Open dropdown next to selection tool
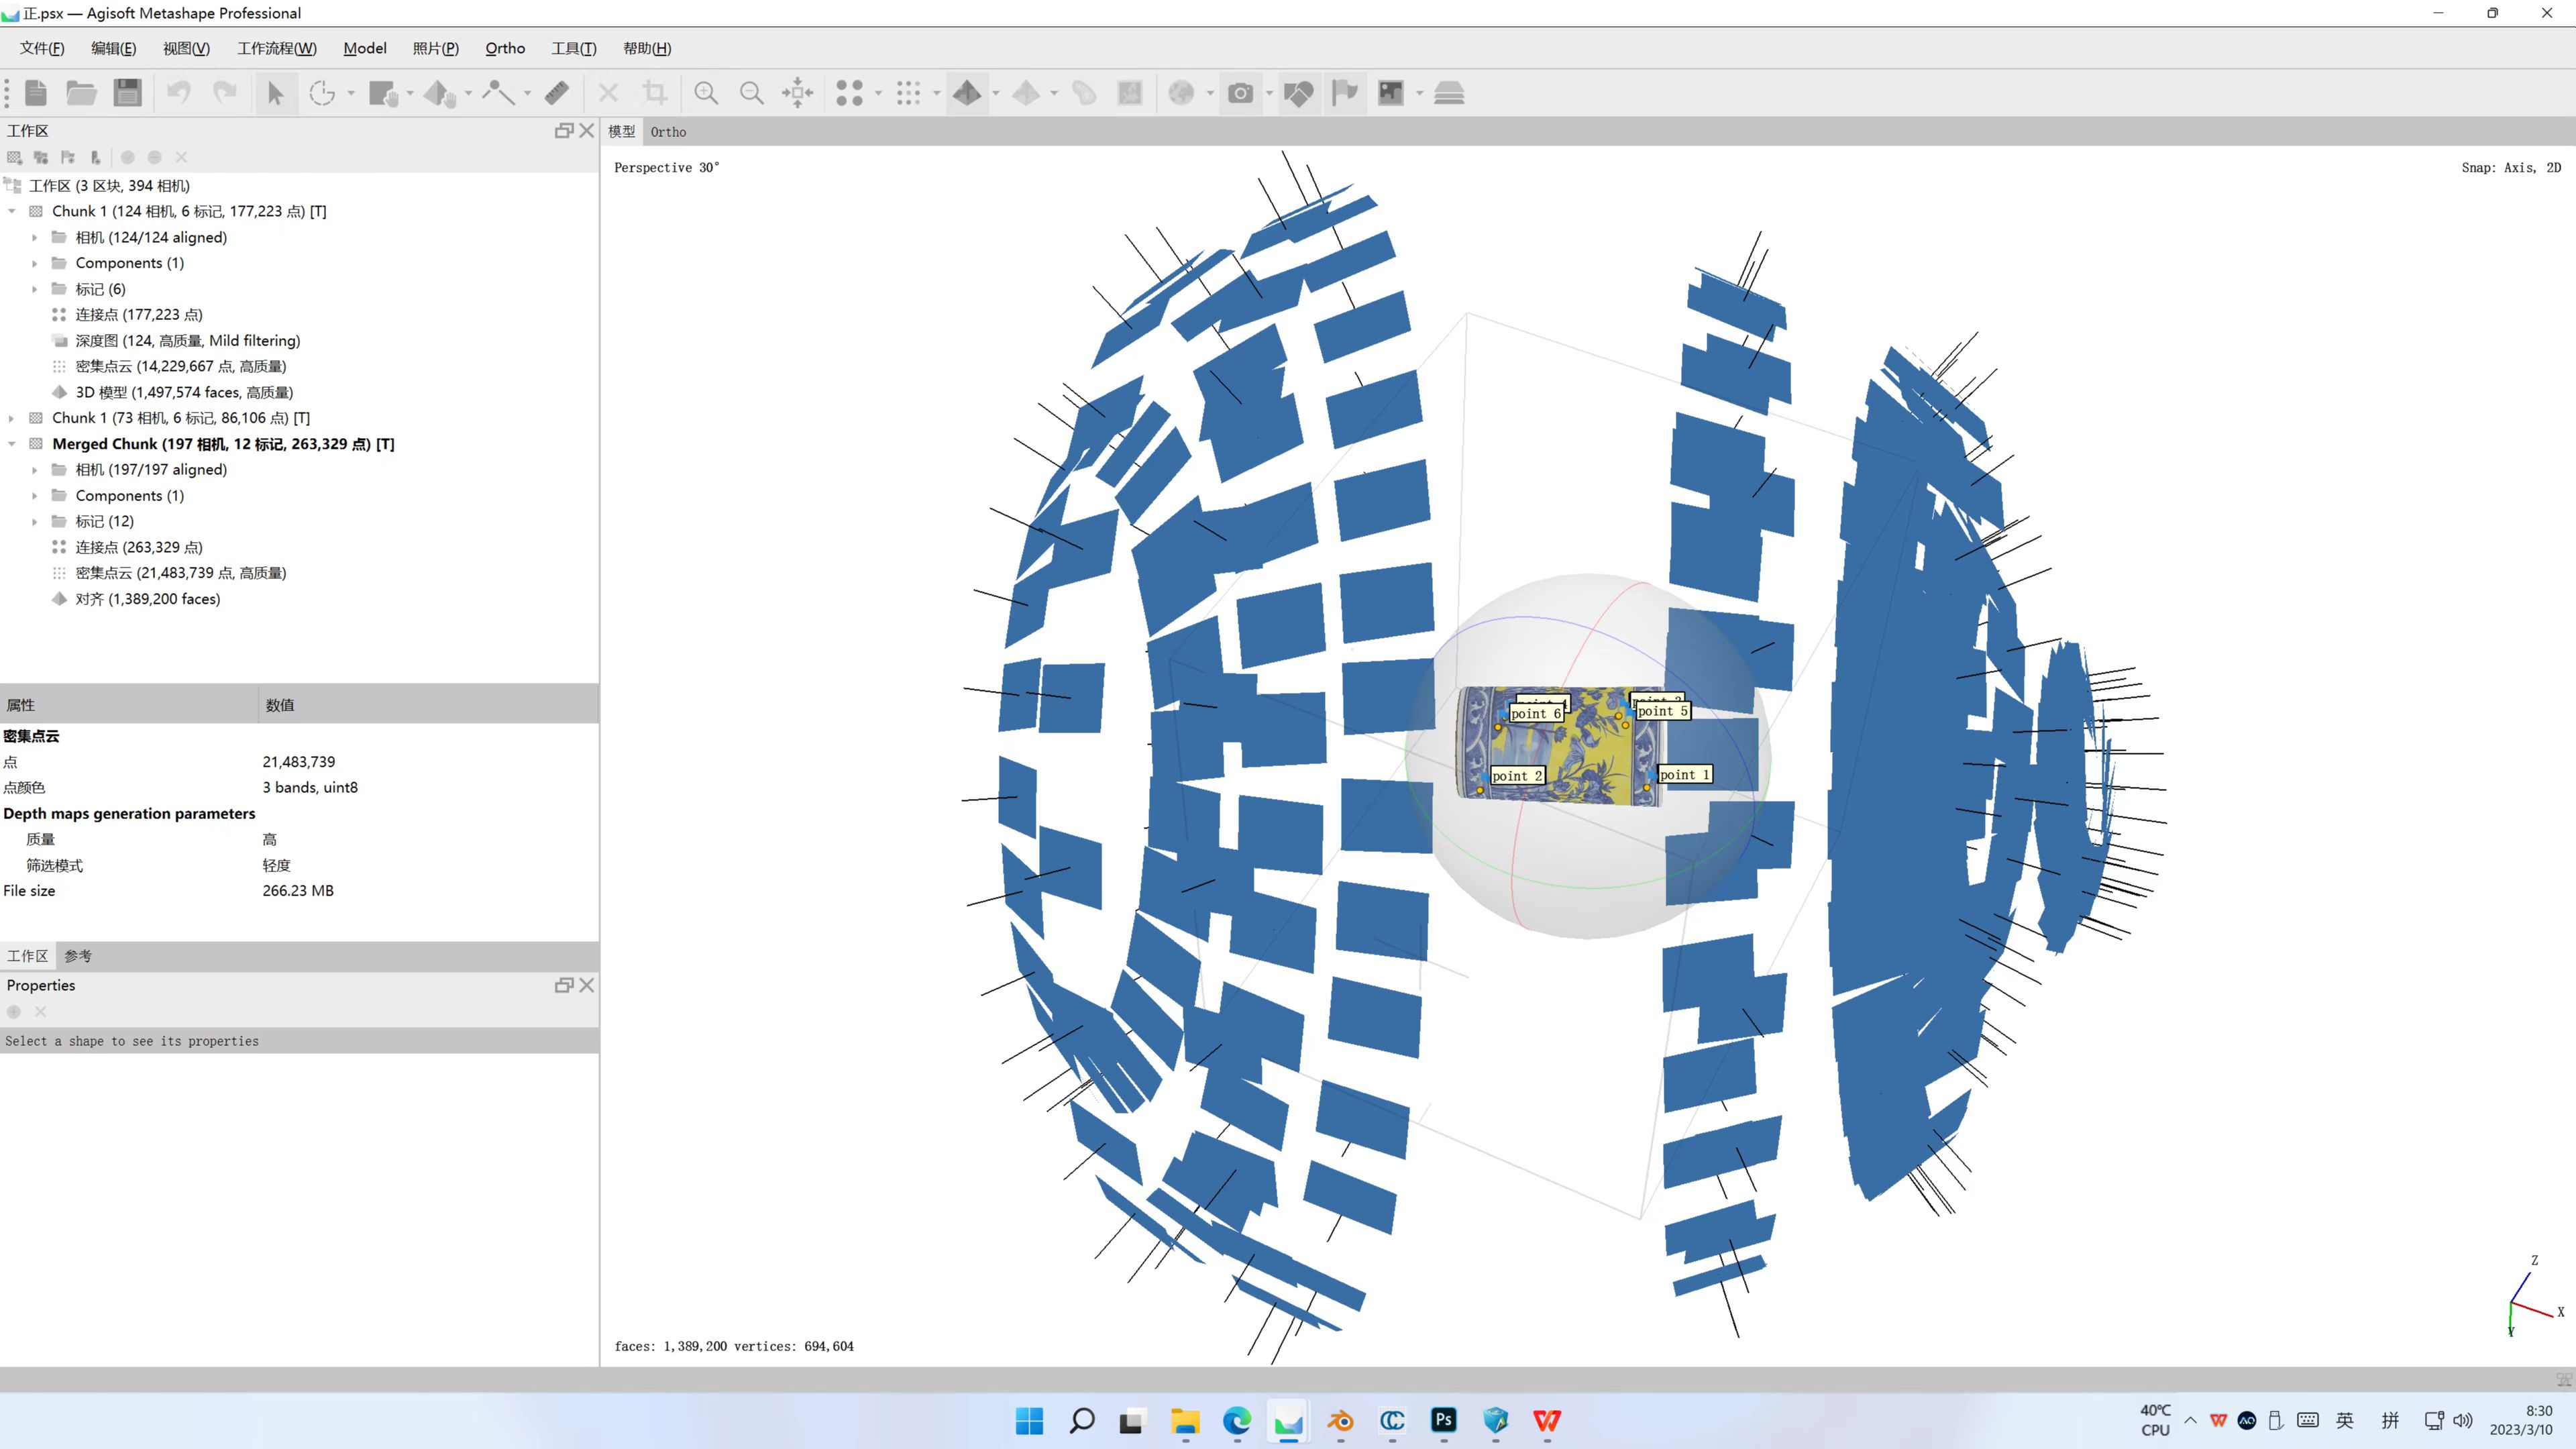This screenshot has width=2576, height=1449. click(x=351, y=93)
